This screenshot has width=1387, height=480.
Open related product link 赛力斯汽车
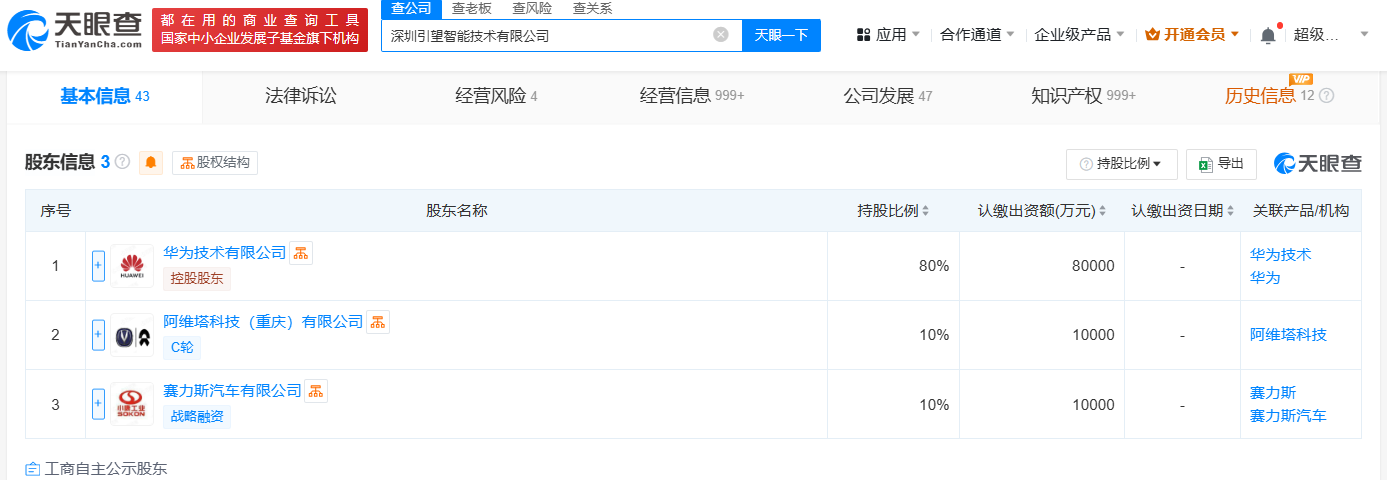(x=1288, y=415)
